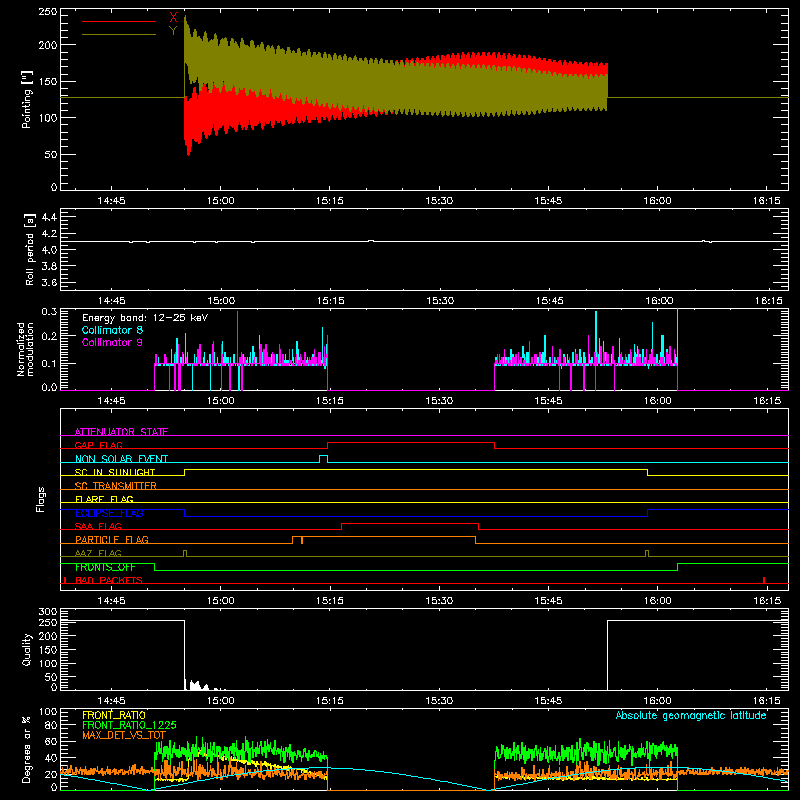Image resolution: width=800 pixels, height=800 pixels.
Task: Click the 15:30 tick under Quality plot
Action: coord(439,701)
